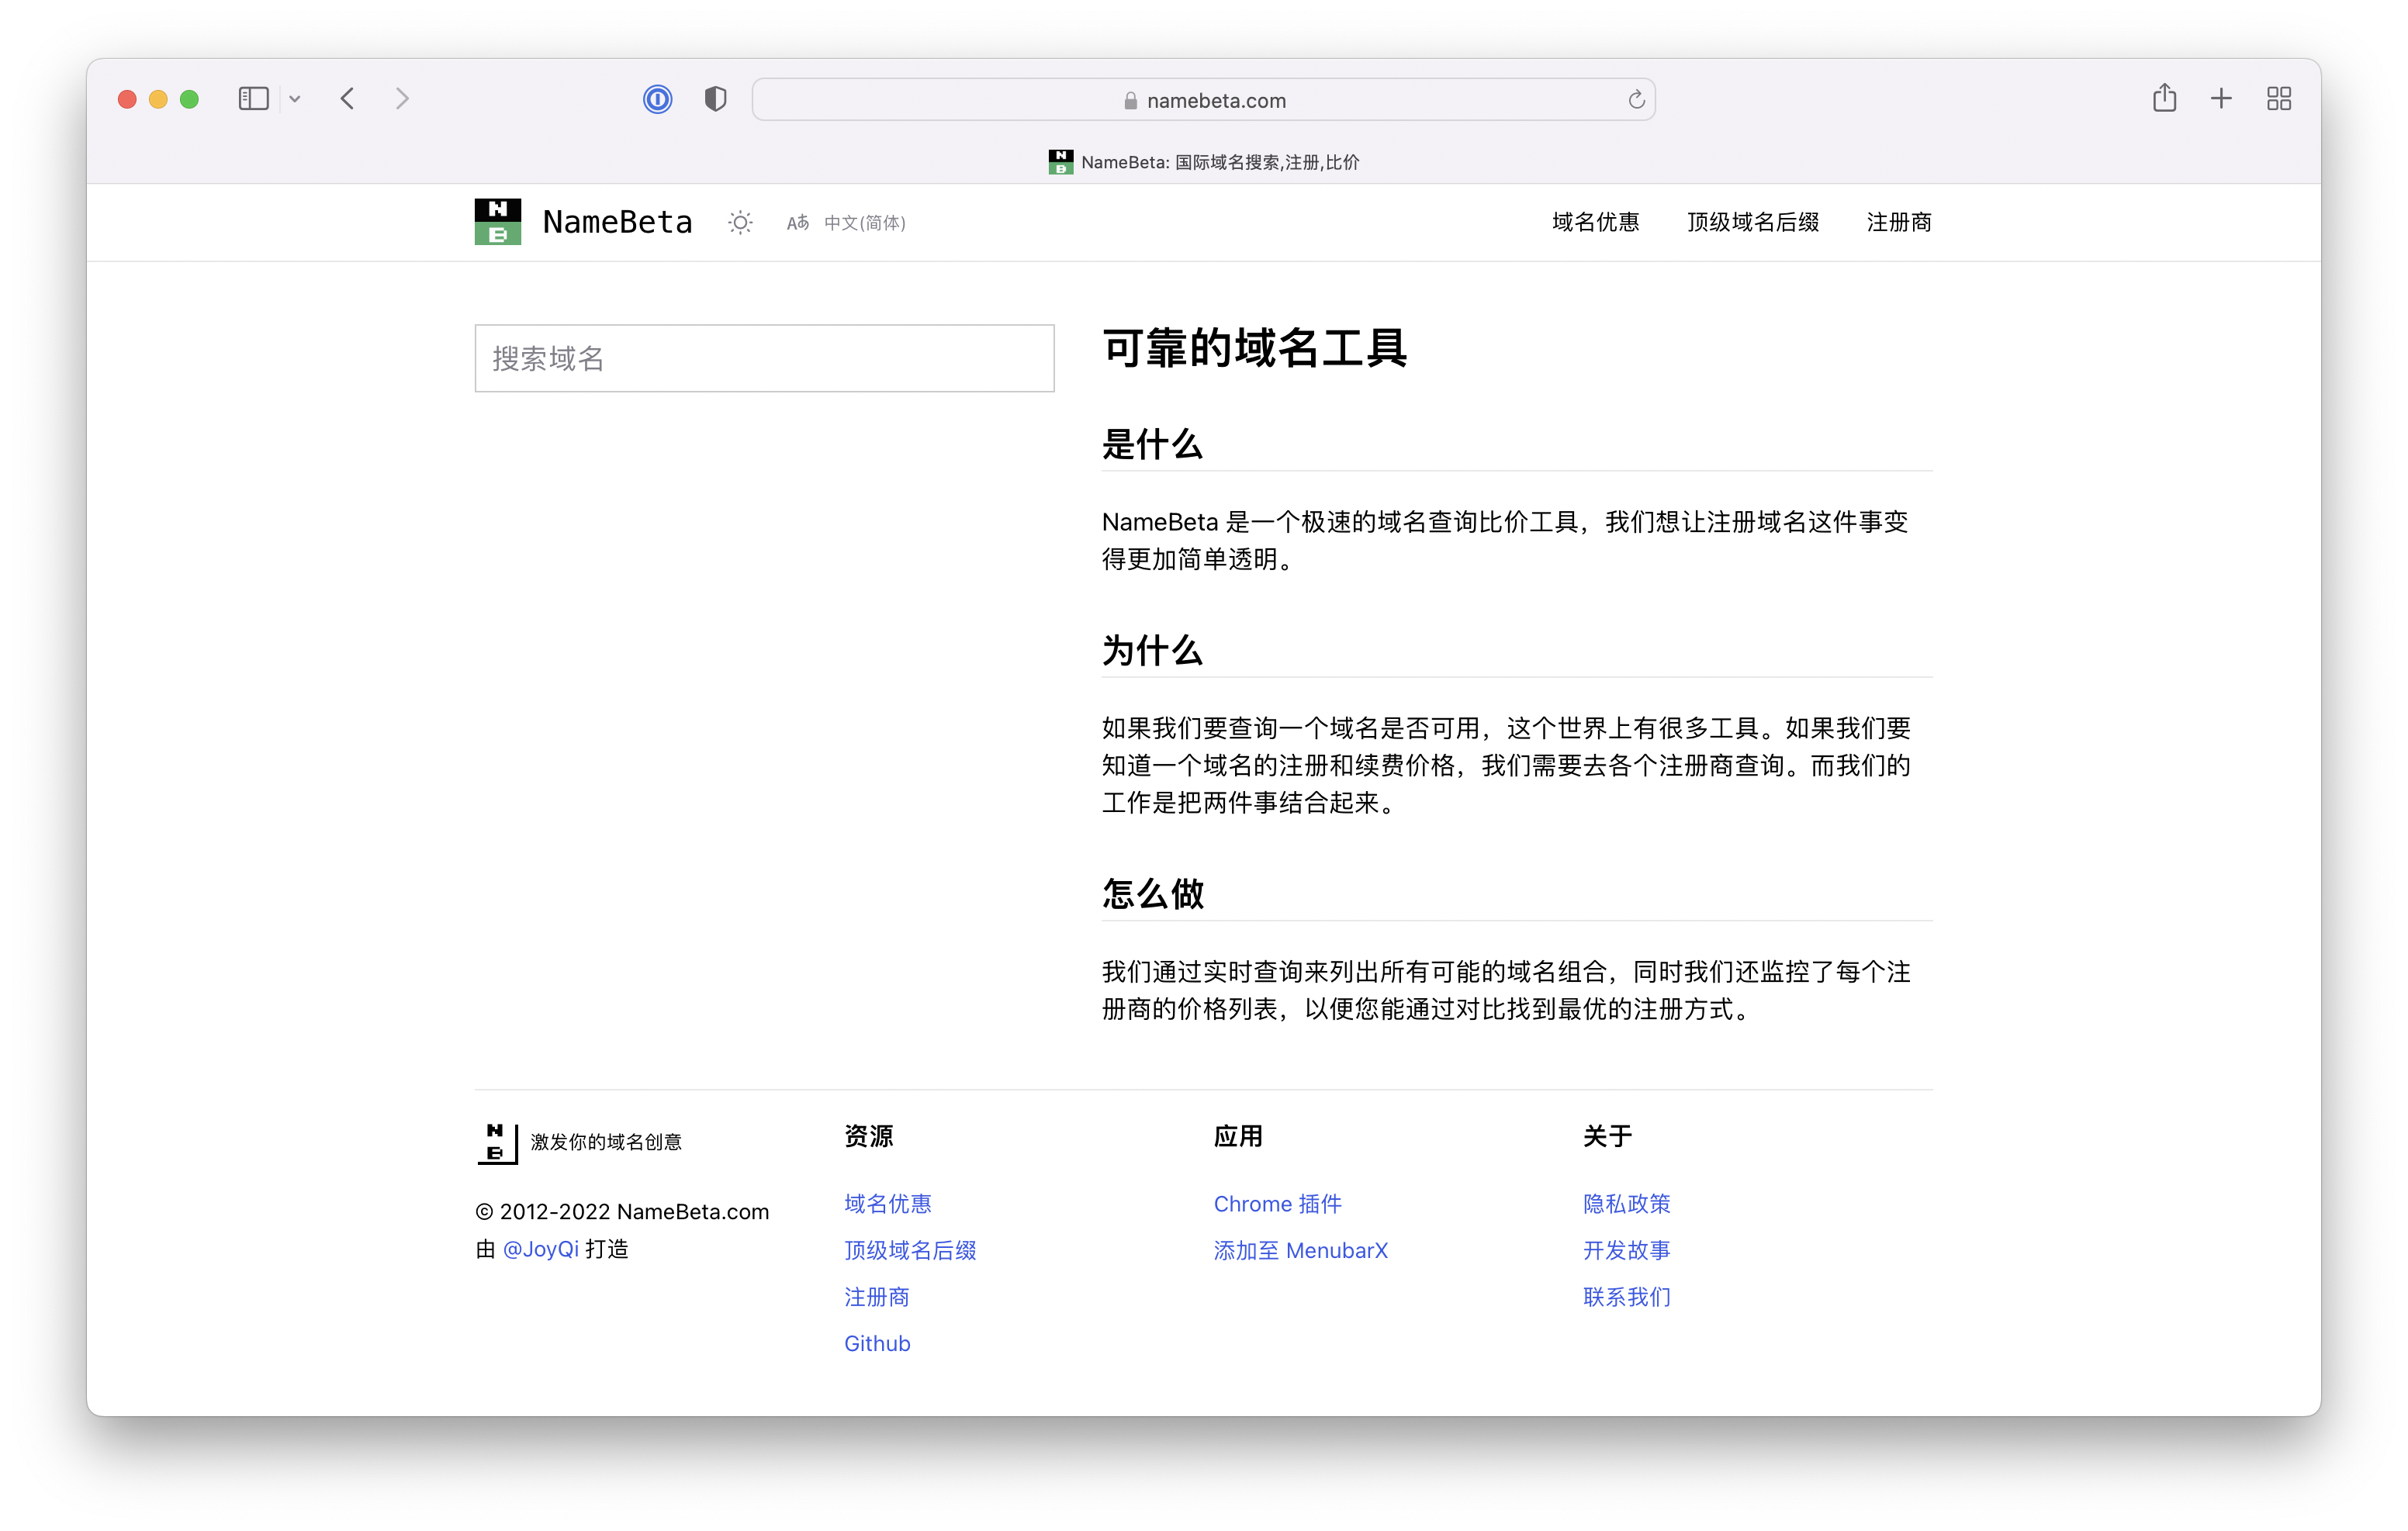The width and height of the screenshot is (2408, 1531).
Task: Click the namebeta.com address bar
Action: tap(1203, 100)
